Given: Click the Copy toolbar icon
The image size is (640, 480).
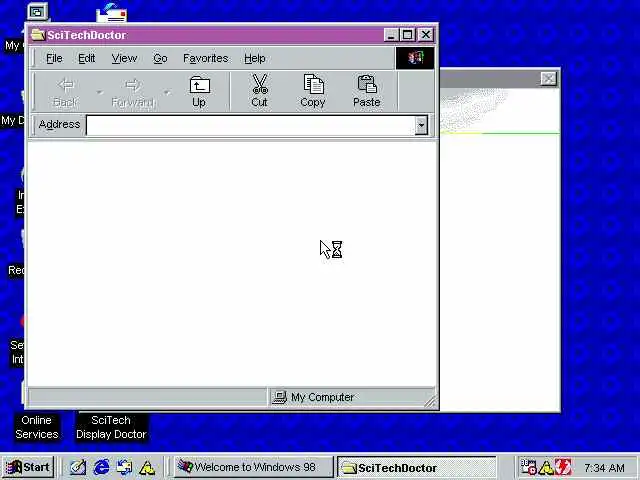Looking at the screenshot, I should tap(313, 91).
